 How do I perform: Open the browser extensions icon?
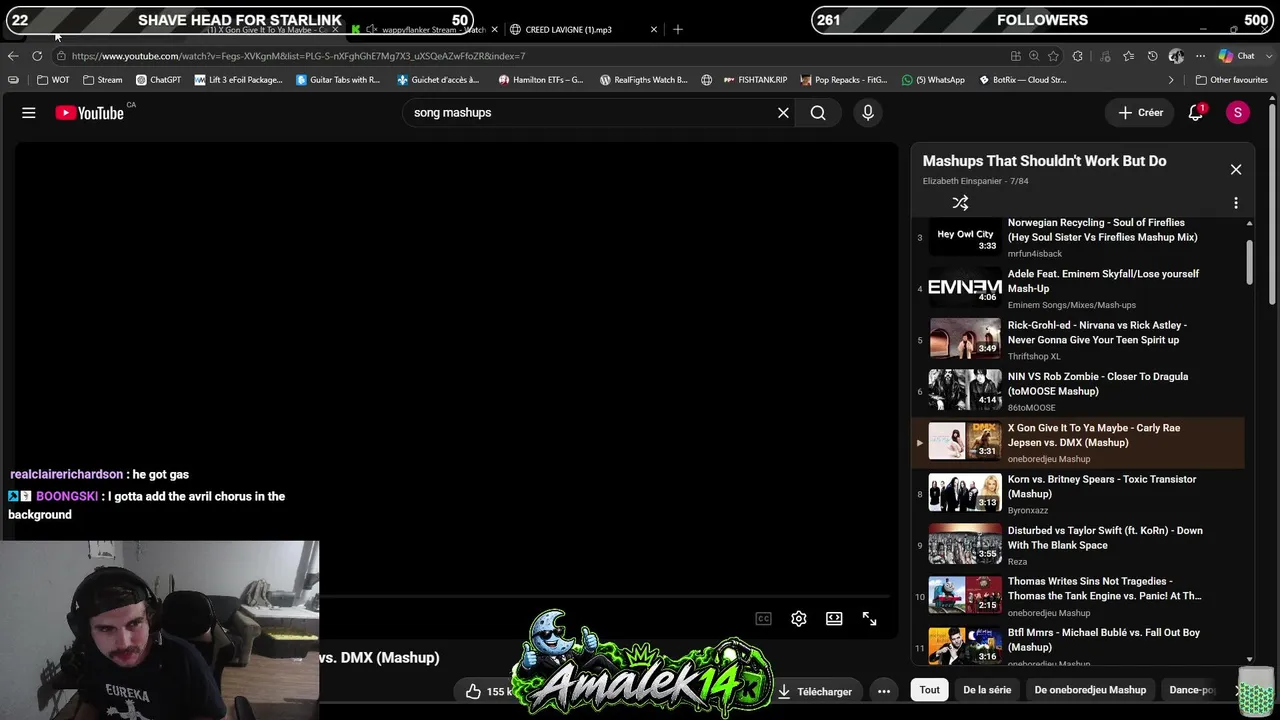(x=1077, y=56)
